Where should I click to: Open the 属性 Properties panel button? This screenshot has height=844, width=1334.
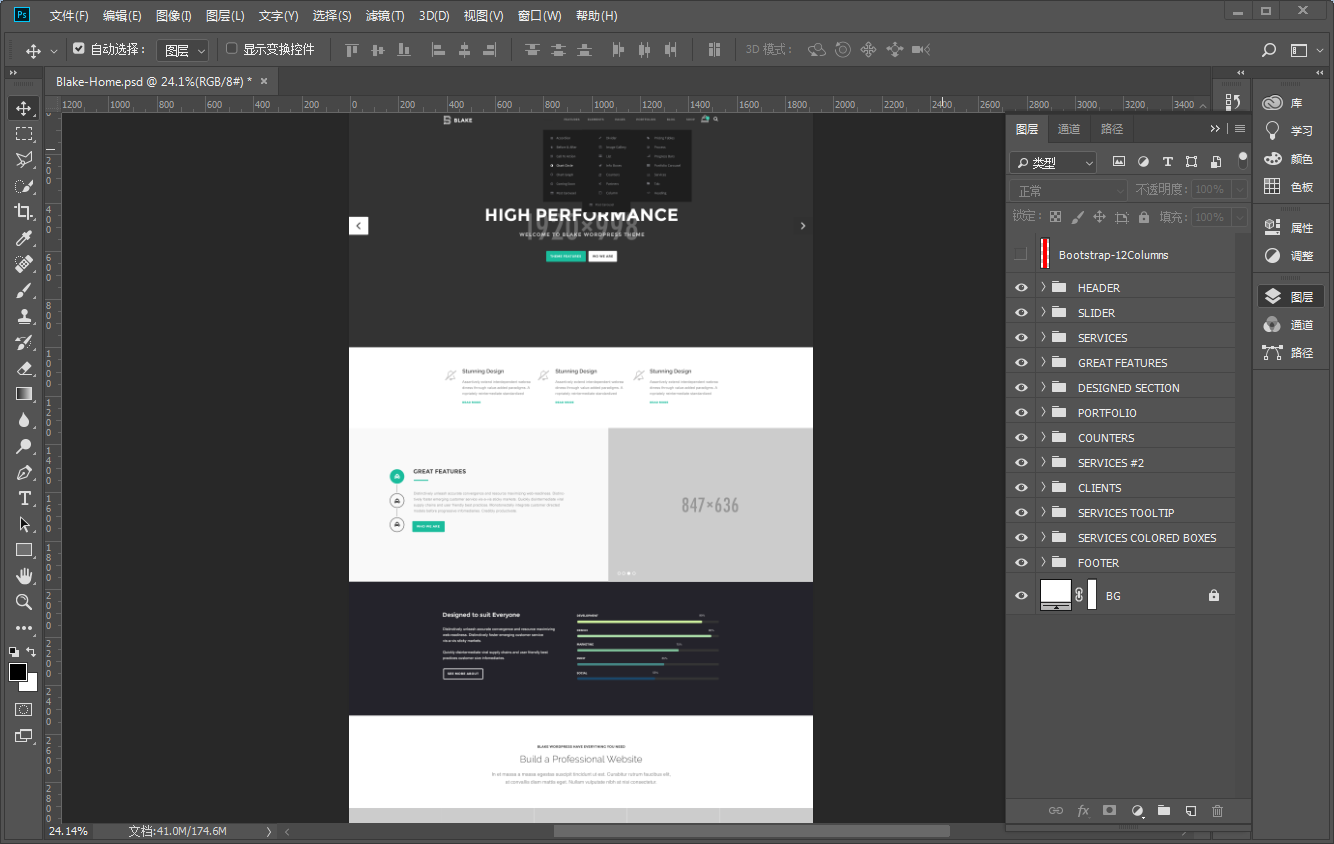coord(1288,228)
